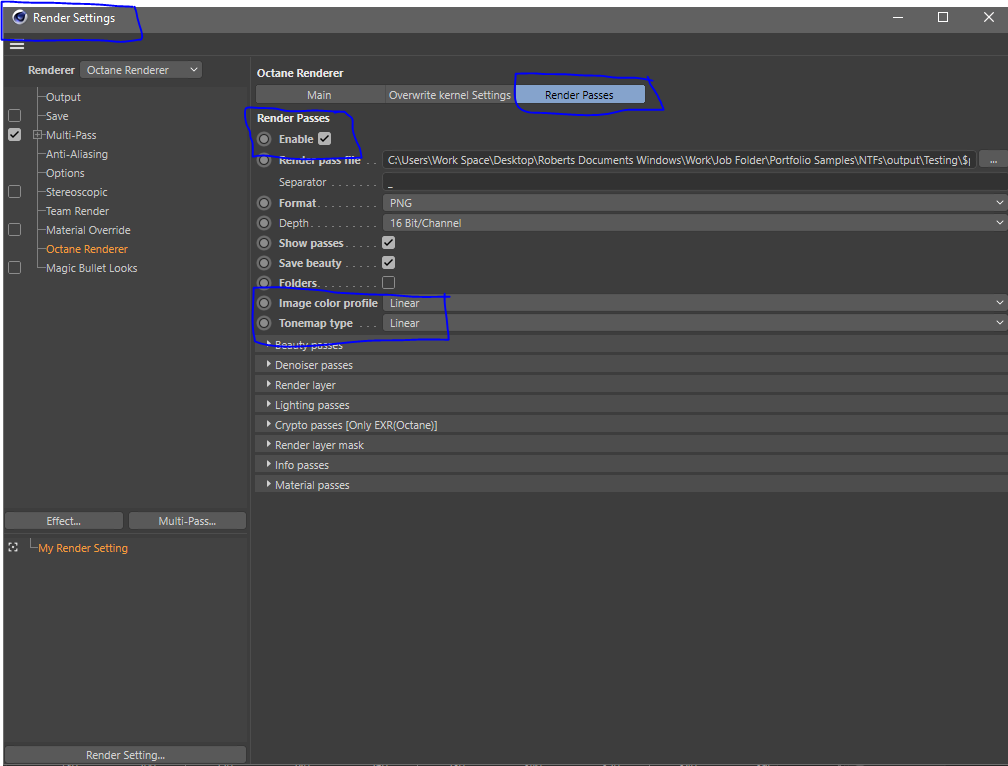Expand the Render layer mask section

tap(268, 444)
